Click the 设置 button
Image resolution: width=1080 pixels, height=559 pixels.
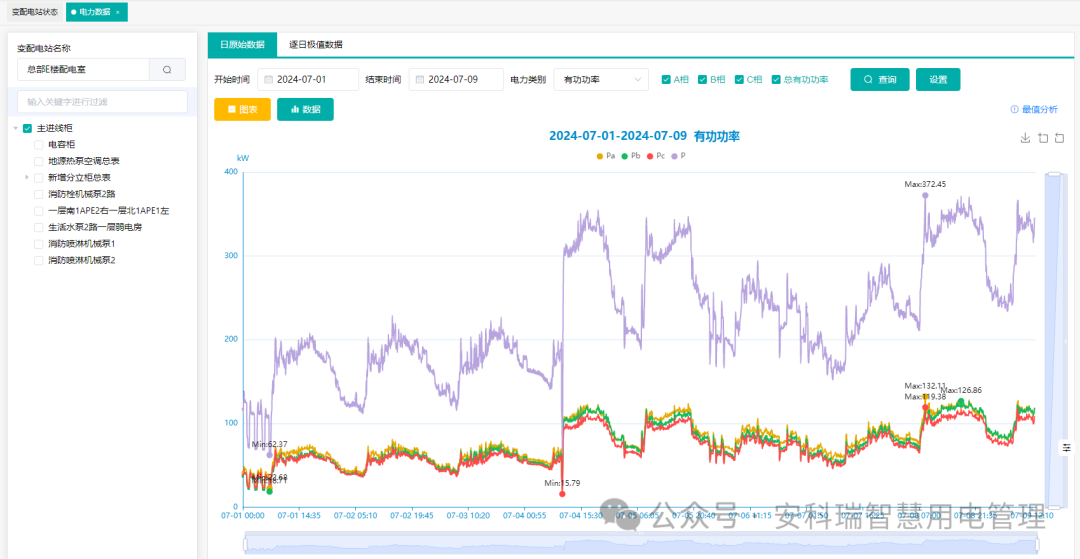[x=938, y=80]
